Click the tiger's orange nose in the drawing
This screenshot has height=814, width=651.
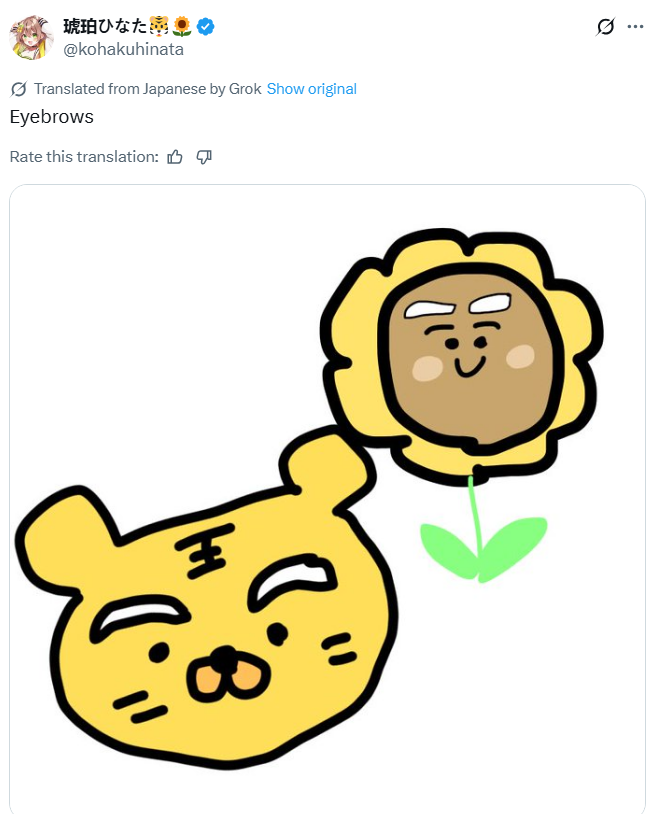point(230,677)
